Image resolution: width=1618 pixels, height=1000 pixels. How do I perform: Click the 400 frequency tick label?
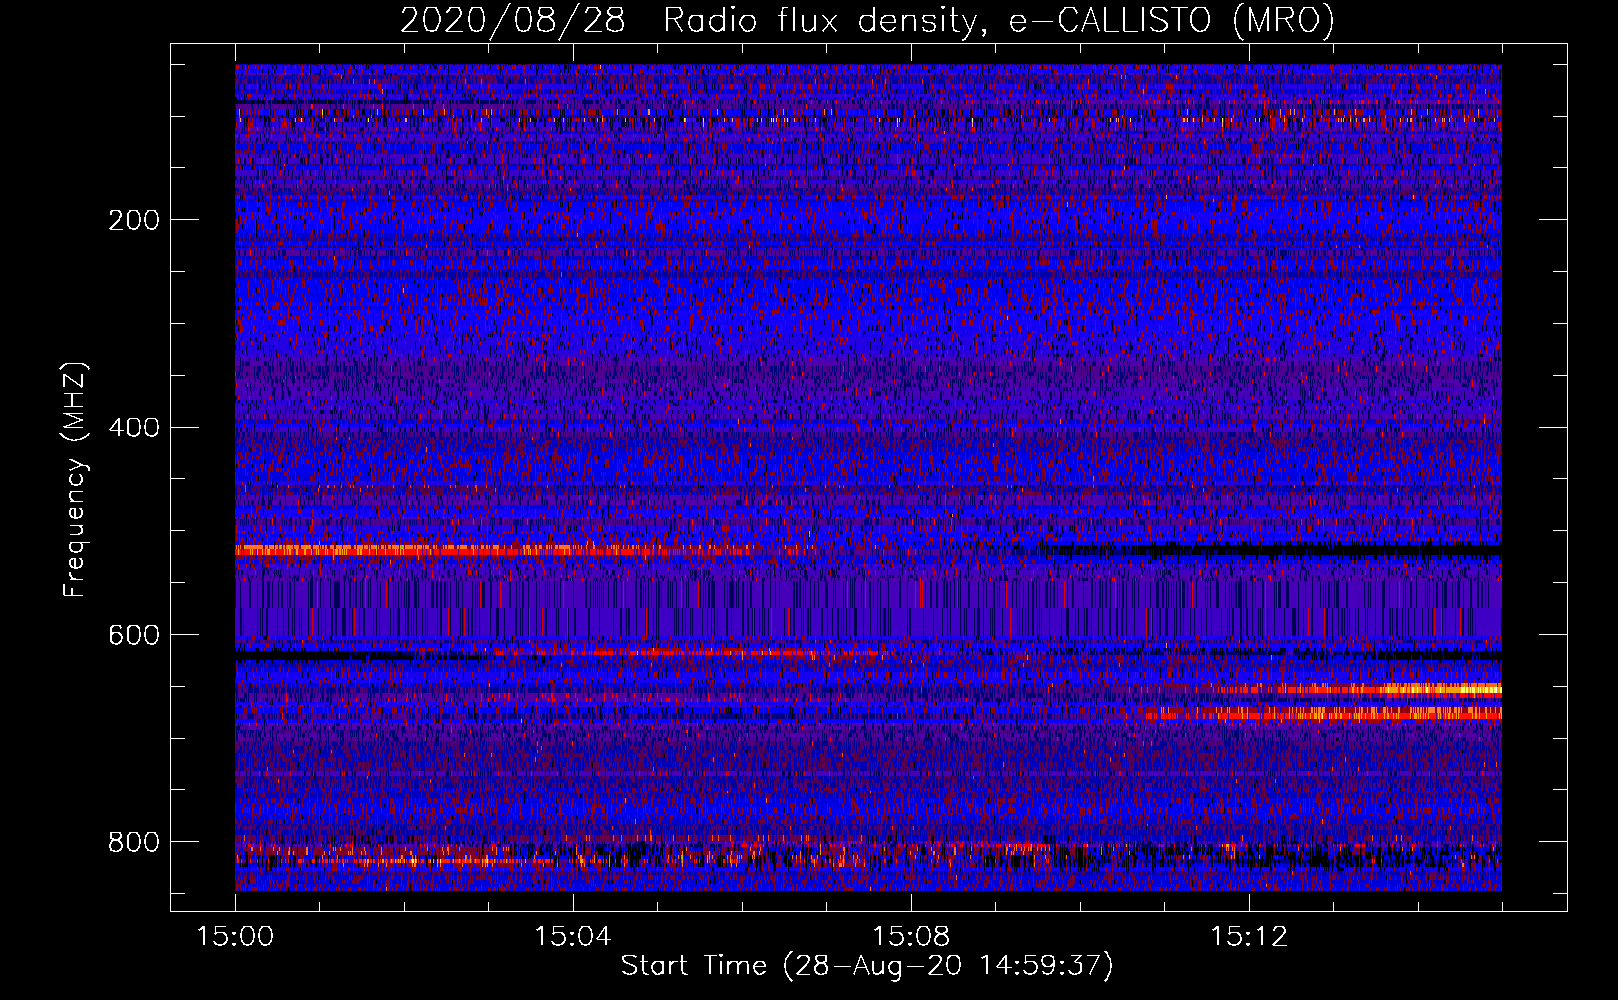point(134,428)
